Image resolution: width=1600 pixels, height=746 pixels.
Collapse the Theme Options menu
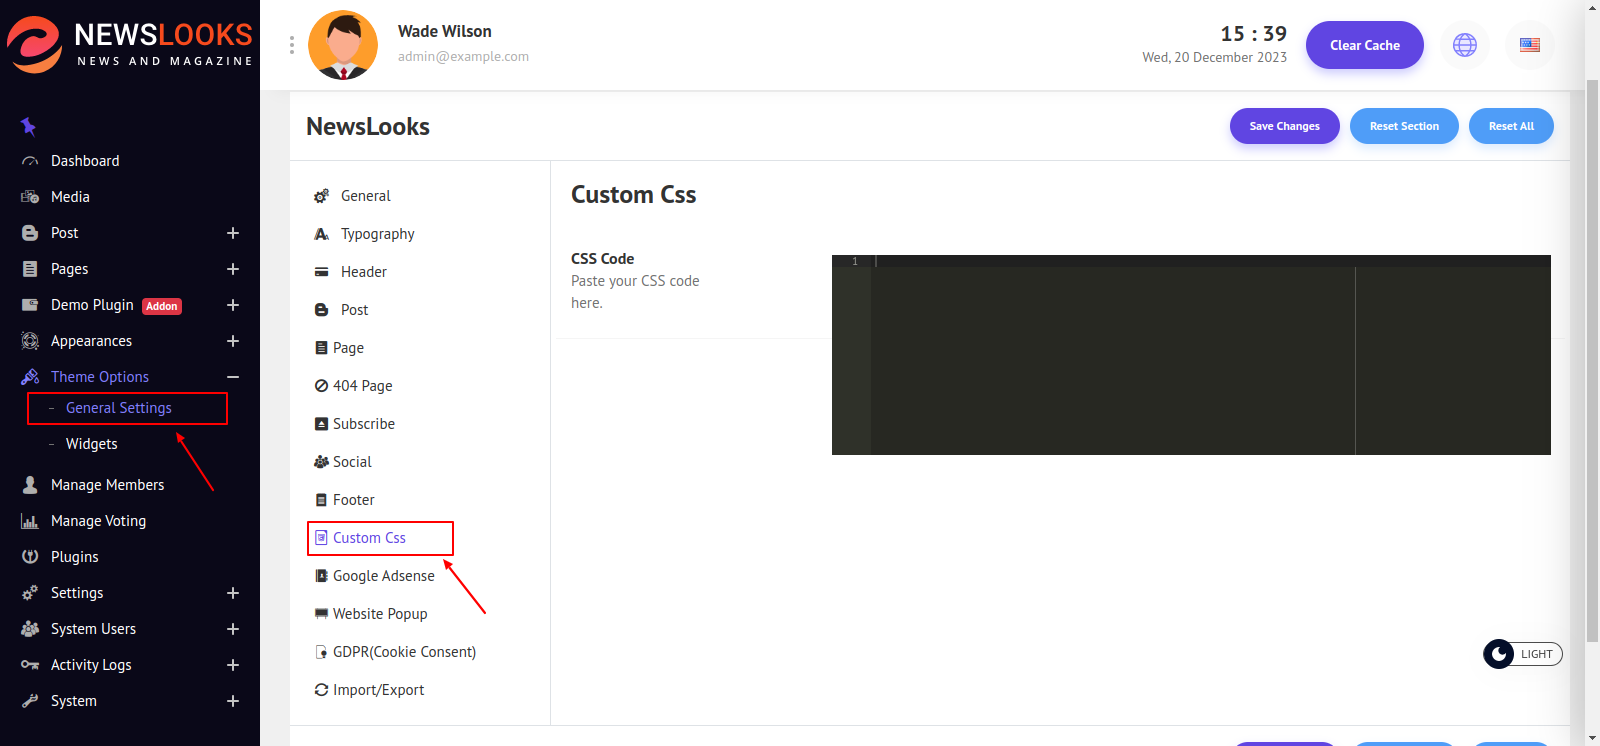pos(232,377)
